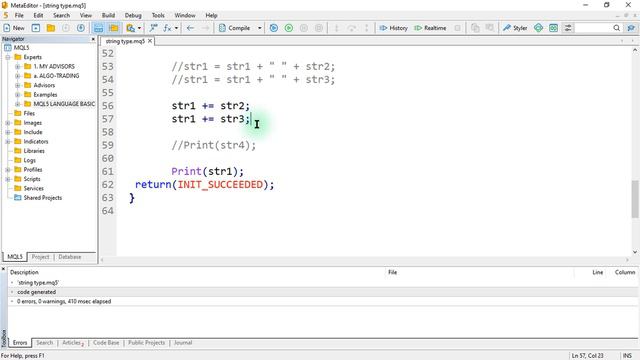Start profiling on Realtime data

pyautogui.click(x=430, y=28)
